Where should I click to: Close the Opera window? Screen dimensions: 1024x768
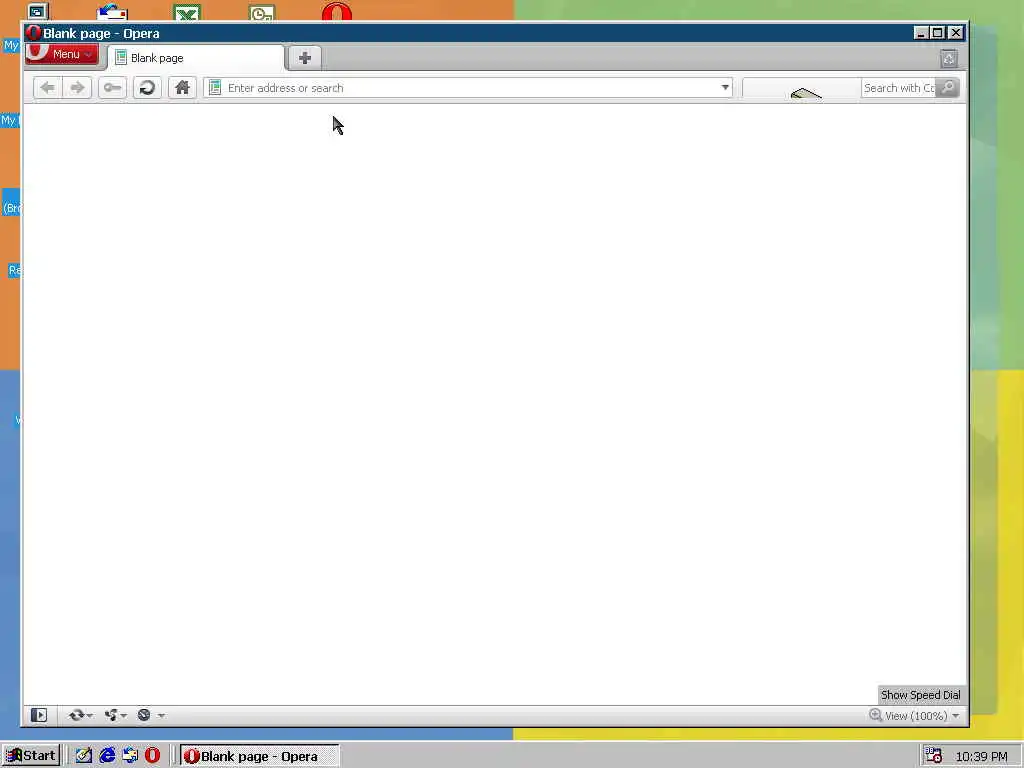click(x=955, y=33)
